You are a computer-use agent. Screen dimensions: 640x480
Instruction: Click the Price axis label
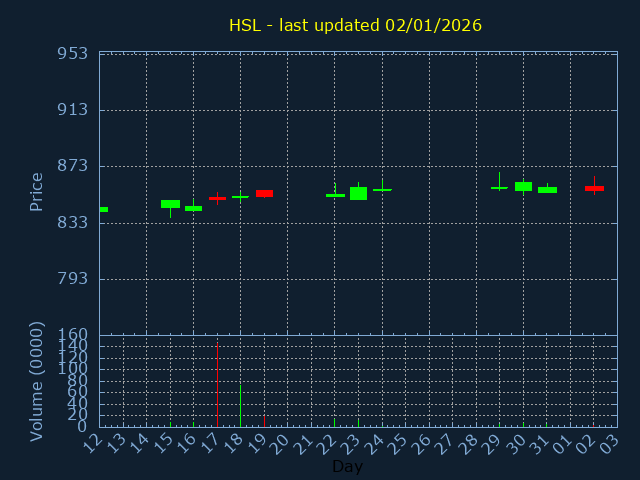point(37,192)
